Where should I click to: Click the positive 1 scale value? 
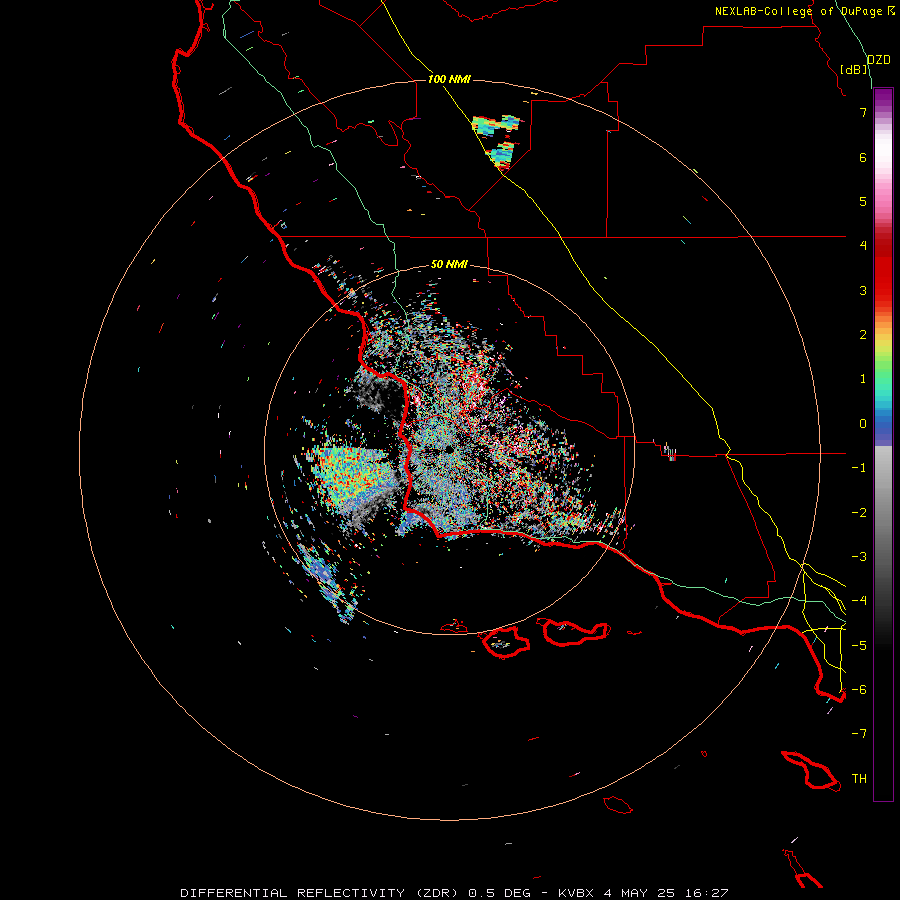[863, 379]
